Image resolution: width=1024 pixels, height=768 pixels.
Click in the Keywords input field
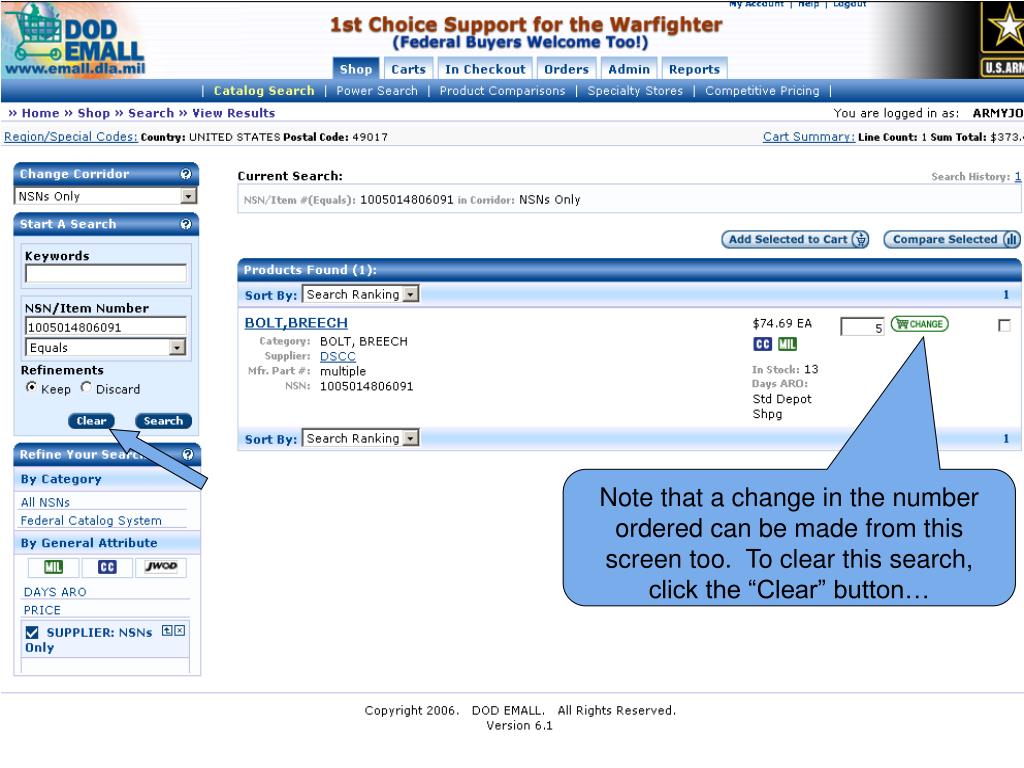[x=106, y=274]
